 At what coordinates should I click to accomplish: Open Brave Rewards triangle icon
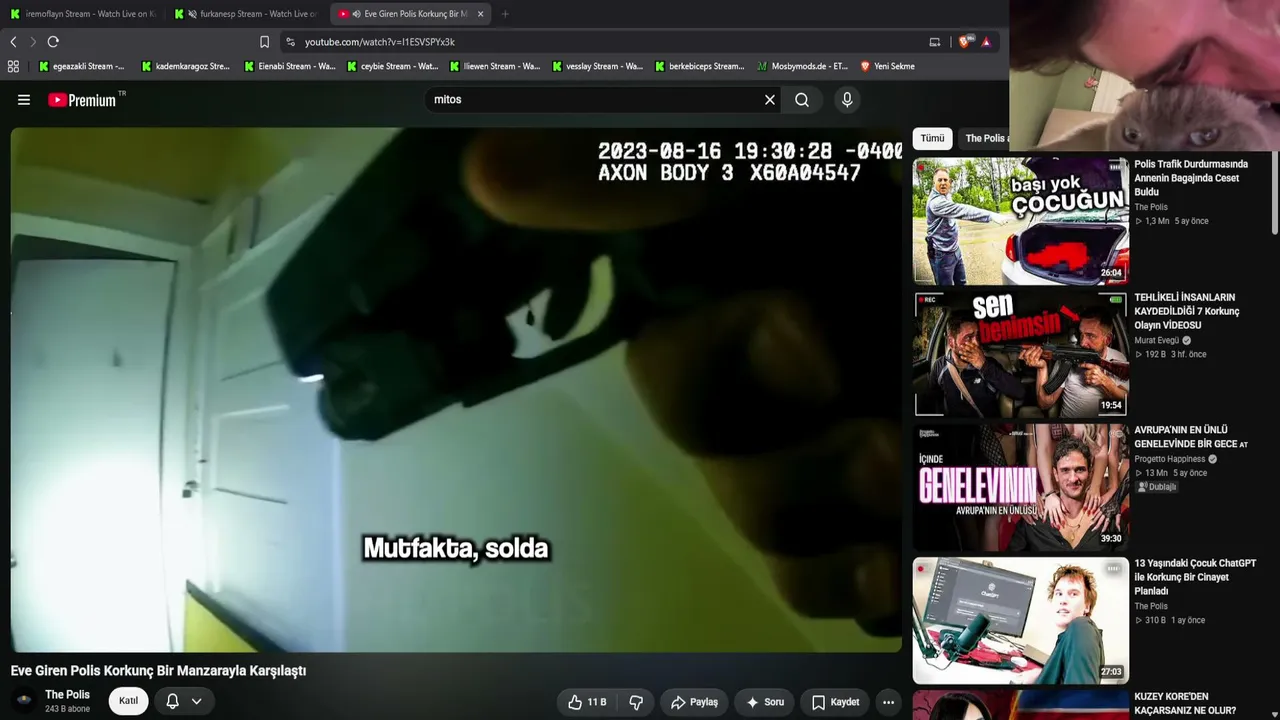986,42
